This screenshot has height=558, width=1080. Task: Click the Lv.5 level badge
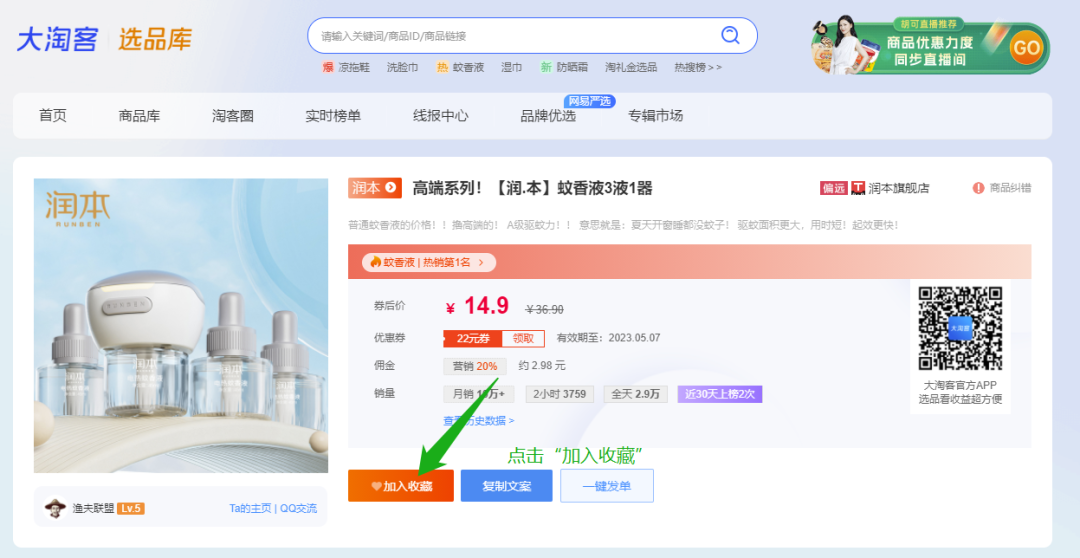(130, 509)
